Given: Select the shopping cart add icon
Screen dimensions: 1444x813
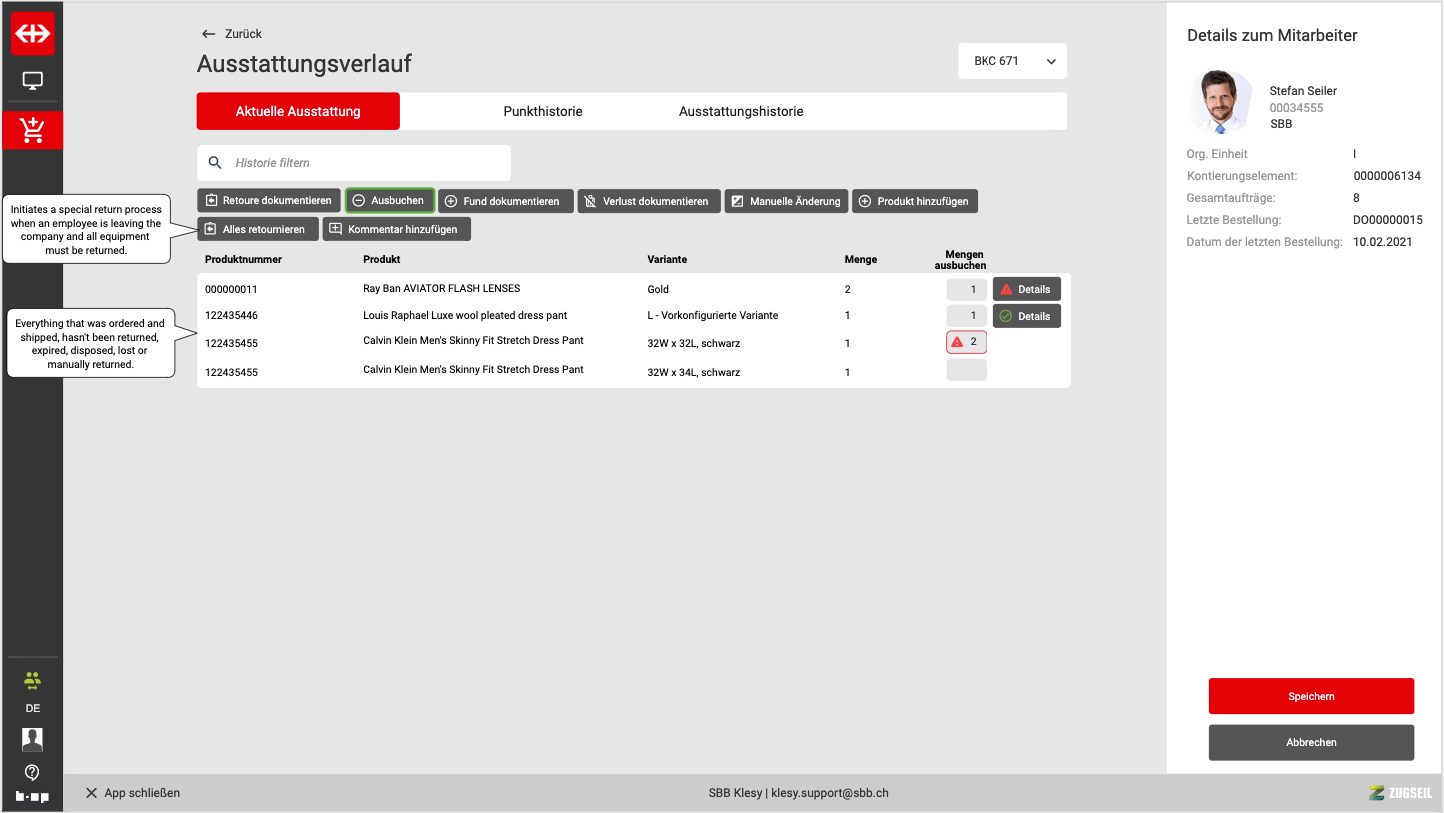Looking at the screenshot, I should 33,130.
